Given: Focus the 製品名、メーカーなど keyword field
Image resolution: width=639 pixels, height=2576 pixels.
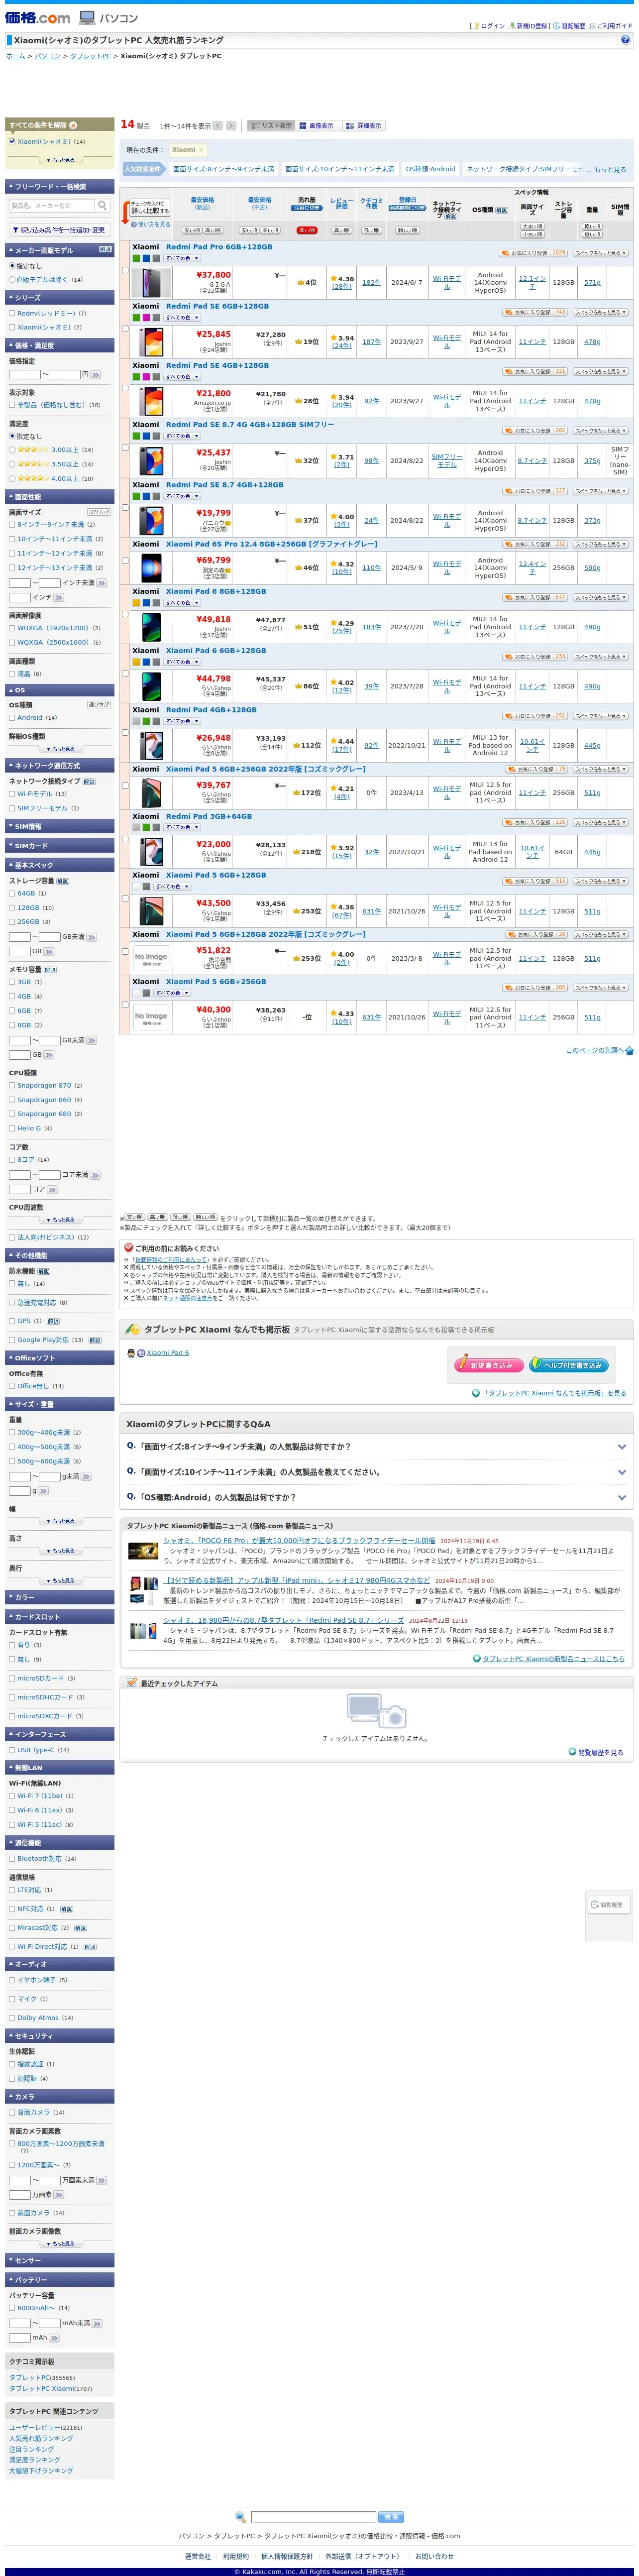Looking at the screenshot, I should 52,205.
